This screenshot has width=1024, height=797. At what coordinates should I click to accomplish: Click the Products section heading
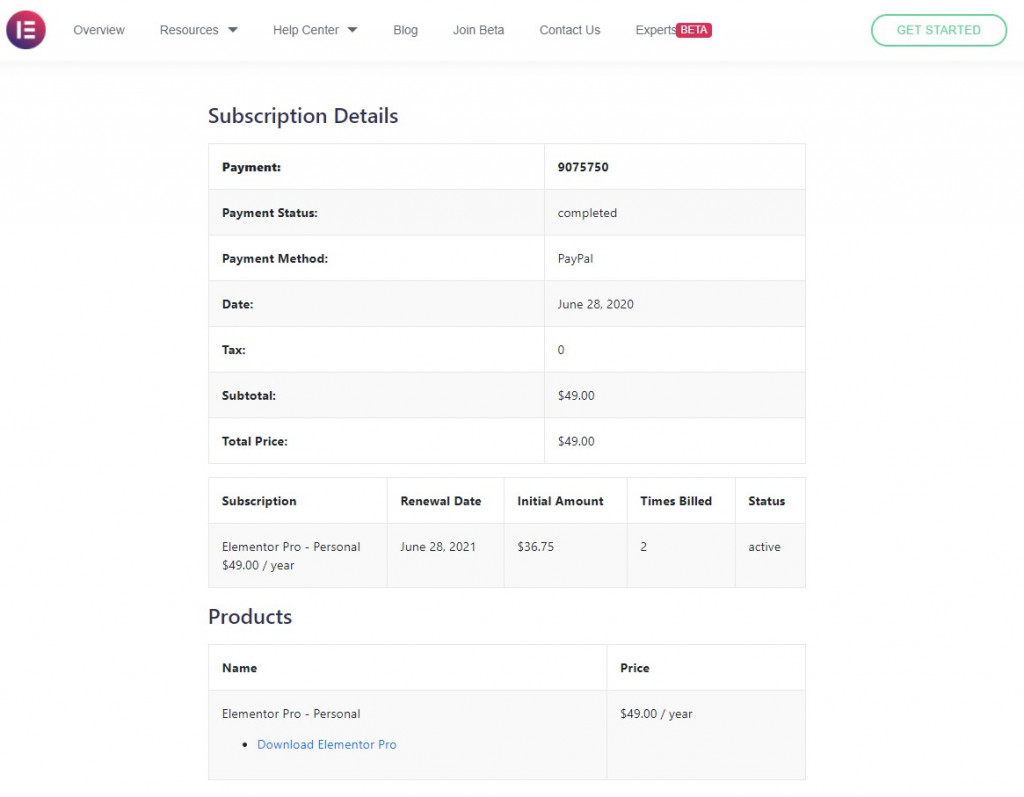coord(250,617)
